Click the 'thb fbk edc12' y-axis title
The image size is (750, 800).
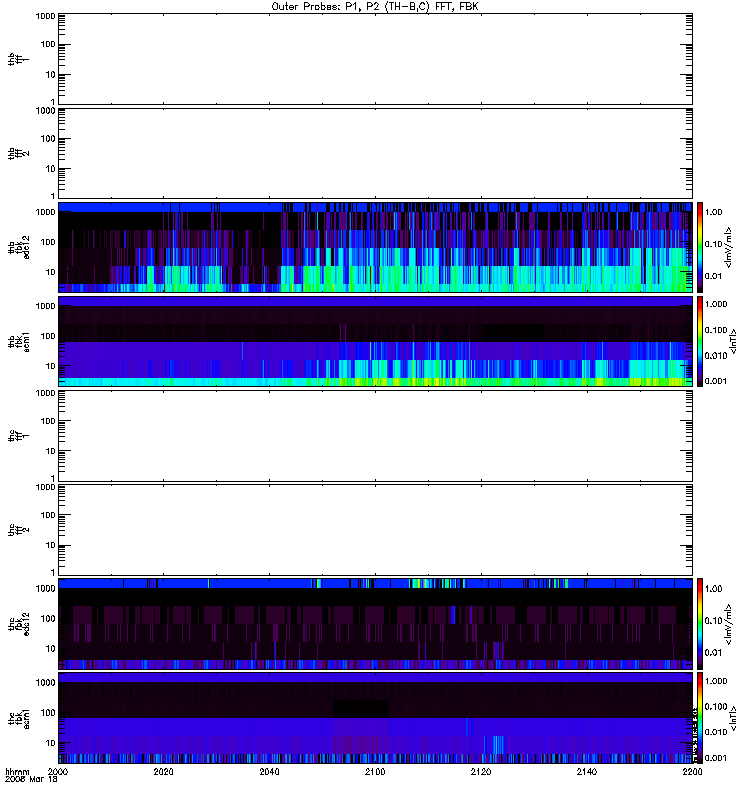(x=19, y=247)
